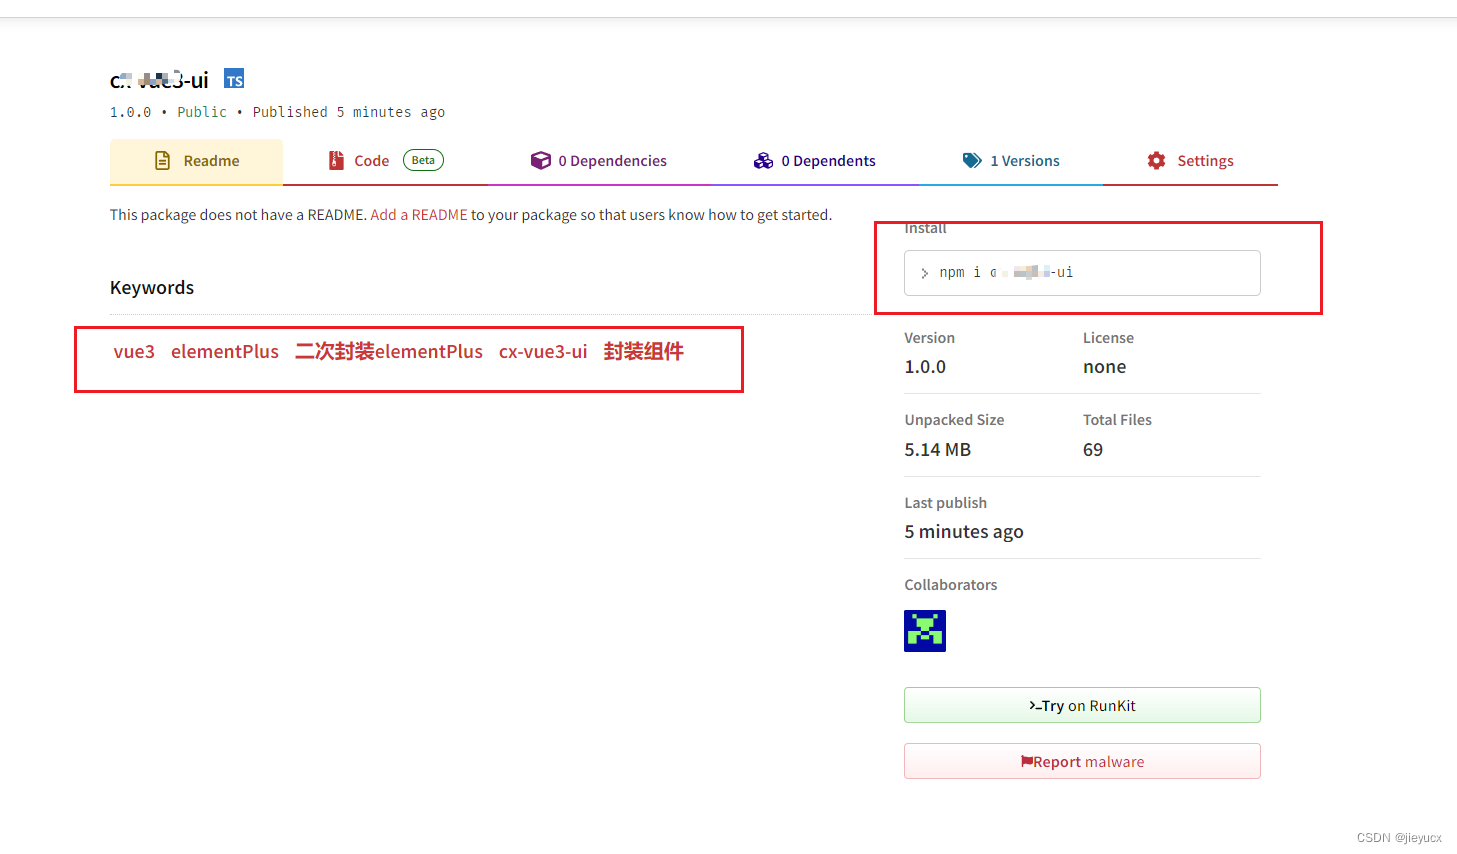Click the 'Published 5 minutes ago' text
This screenshot has width=1457, height=854.
349,112
